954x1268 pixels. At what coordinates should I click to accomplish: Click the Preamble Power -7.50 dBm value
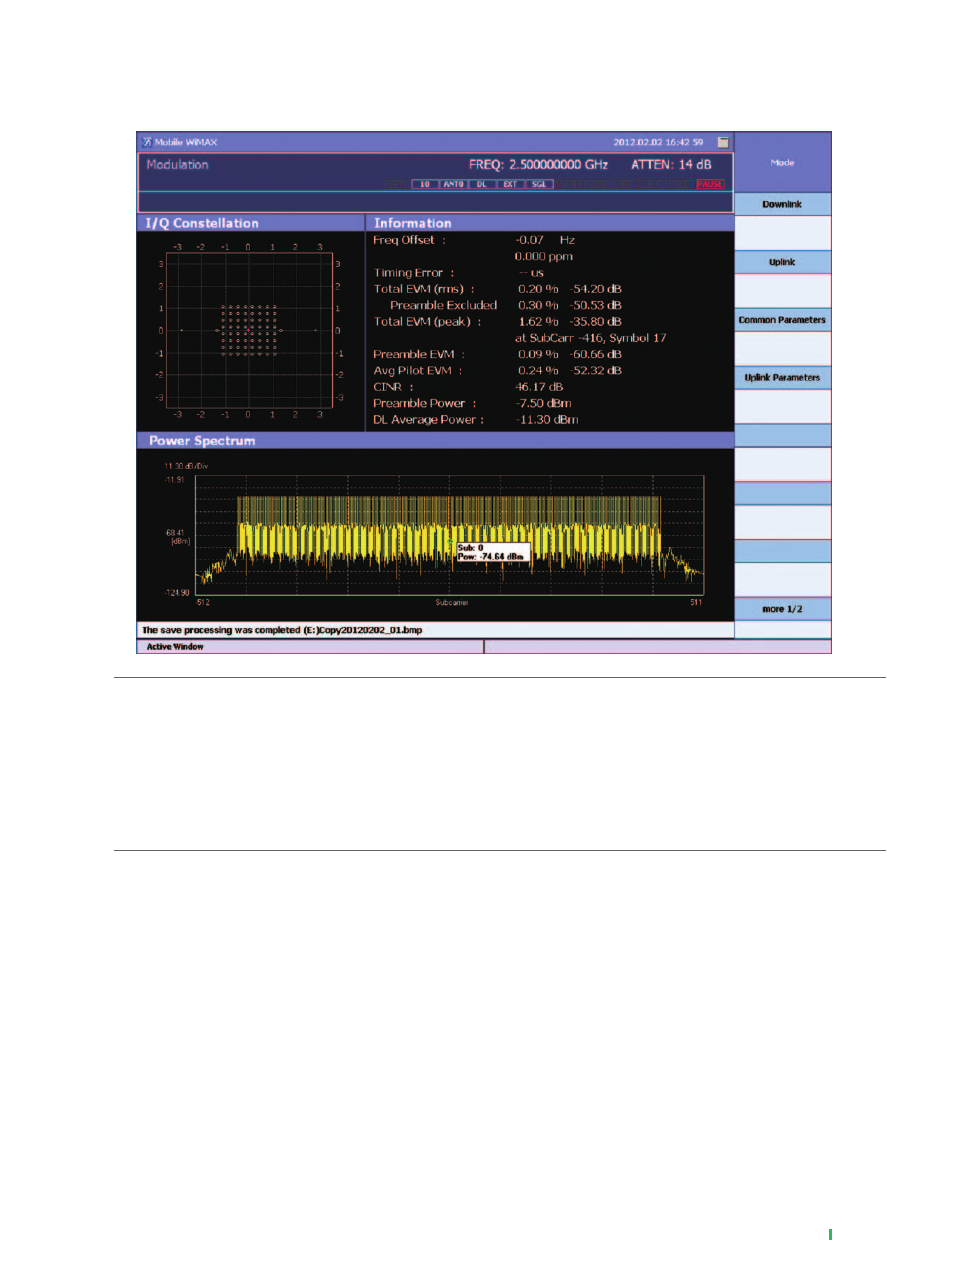[544, 403]
